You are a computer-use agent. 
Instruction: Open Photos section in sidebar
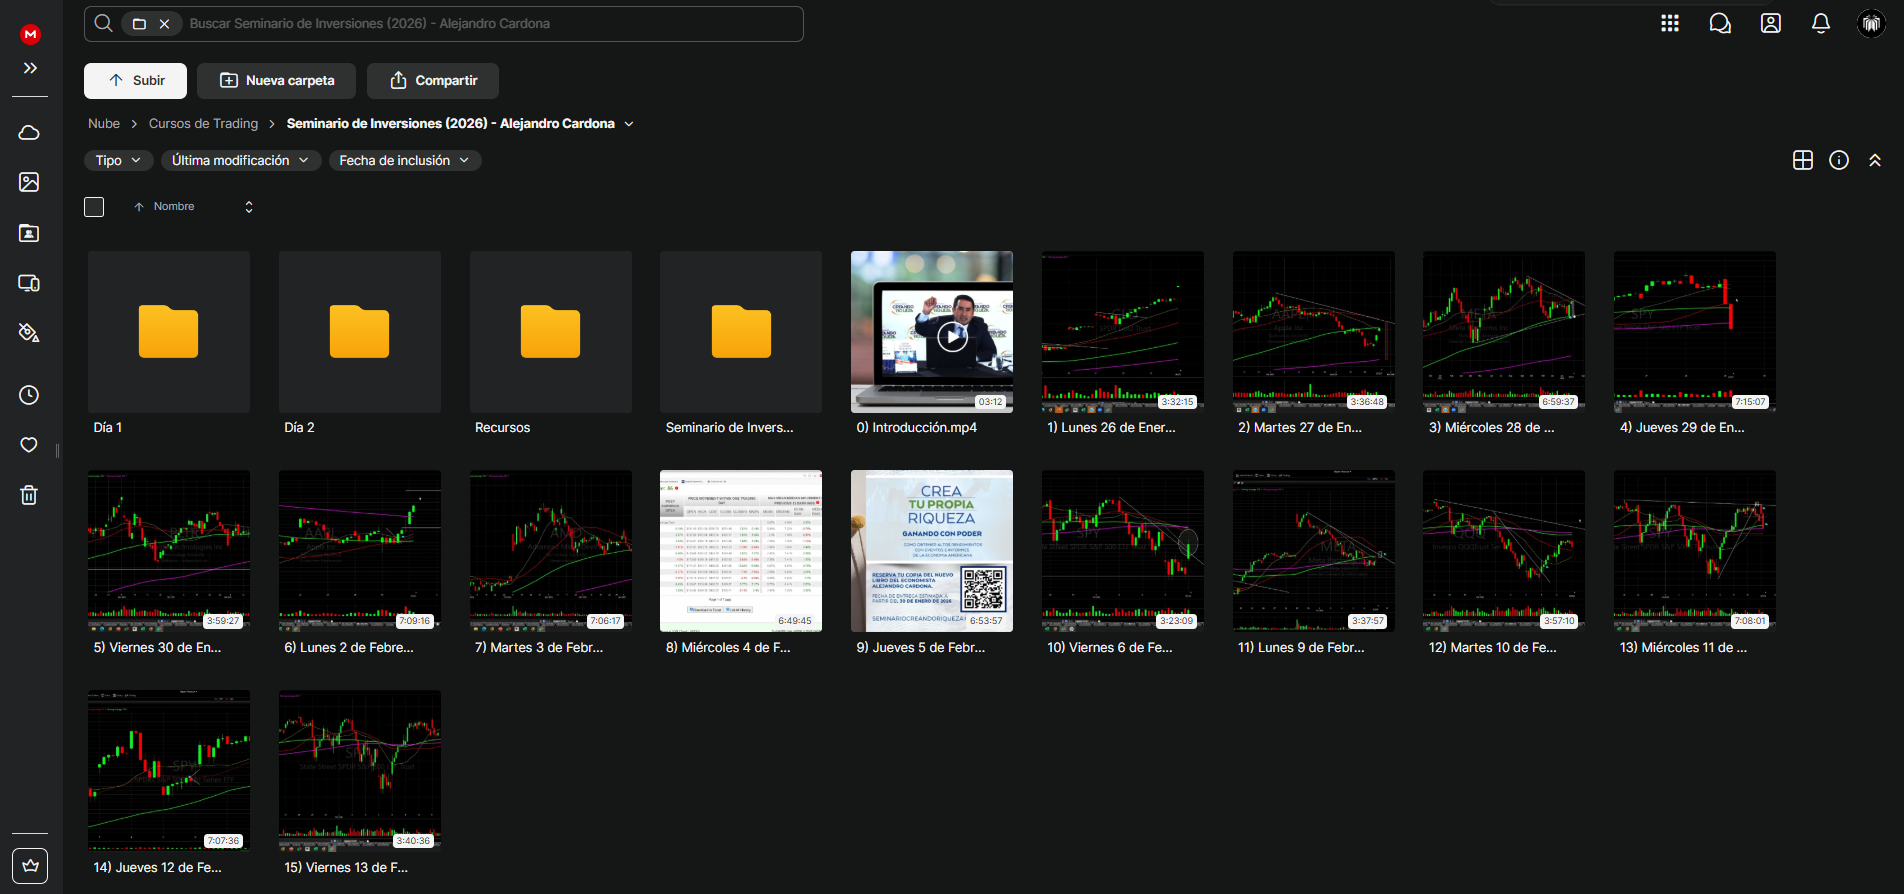[x=29, y=182]
